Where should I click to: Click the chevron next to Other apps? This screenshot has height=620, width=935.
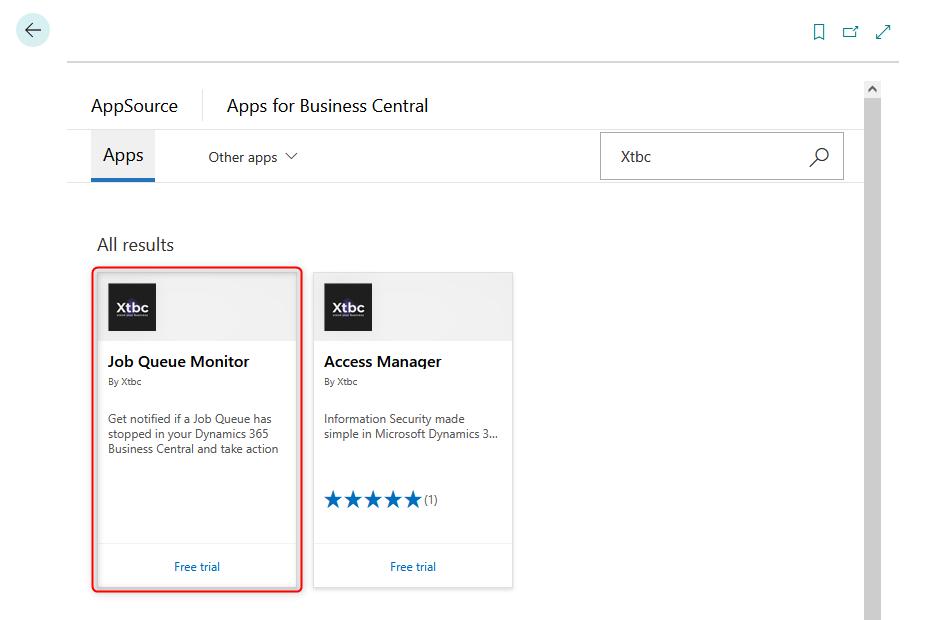pyautogui.click(x=290, y=156)
